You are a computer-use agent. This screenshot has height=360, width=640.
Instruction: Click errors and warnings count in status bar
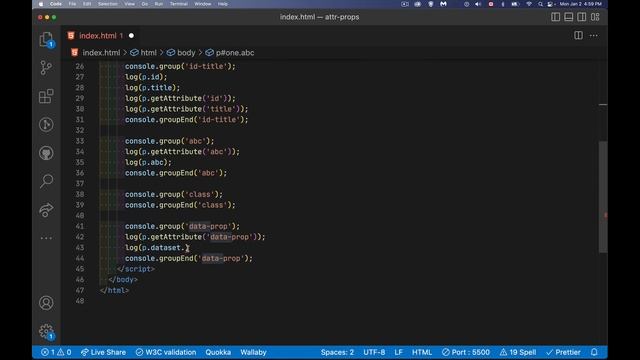(x=56, y=352)
